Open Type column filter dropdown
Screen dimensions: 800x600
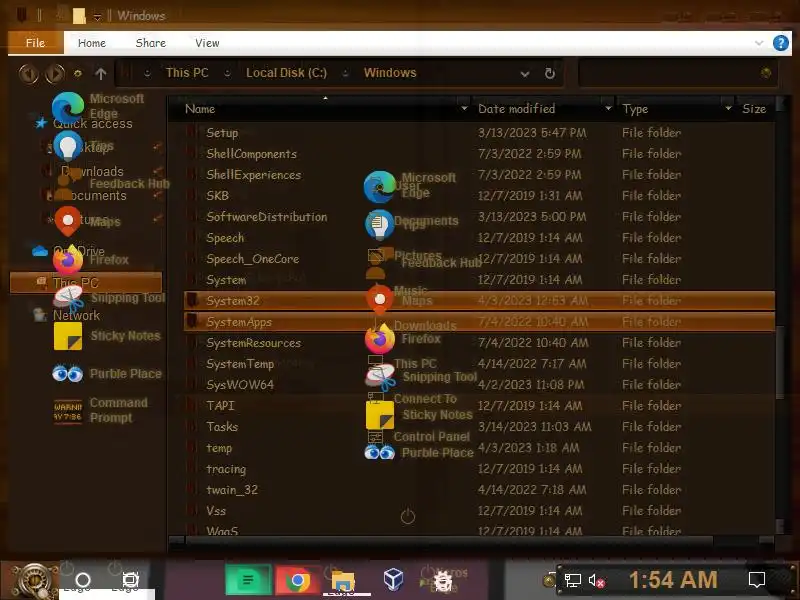click(x=729, y=109)
